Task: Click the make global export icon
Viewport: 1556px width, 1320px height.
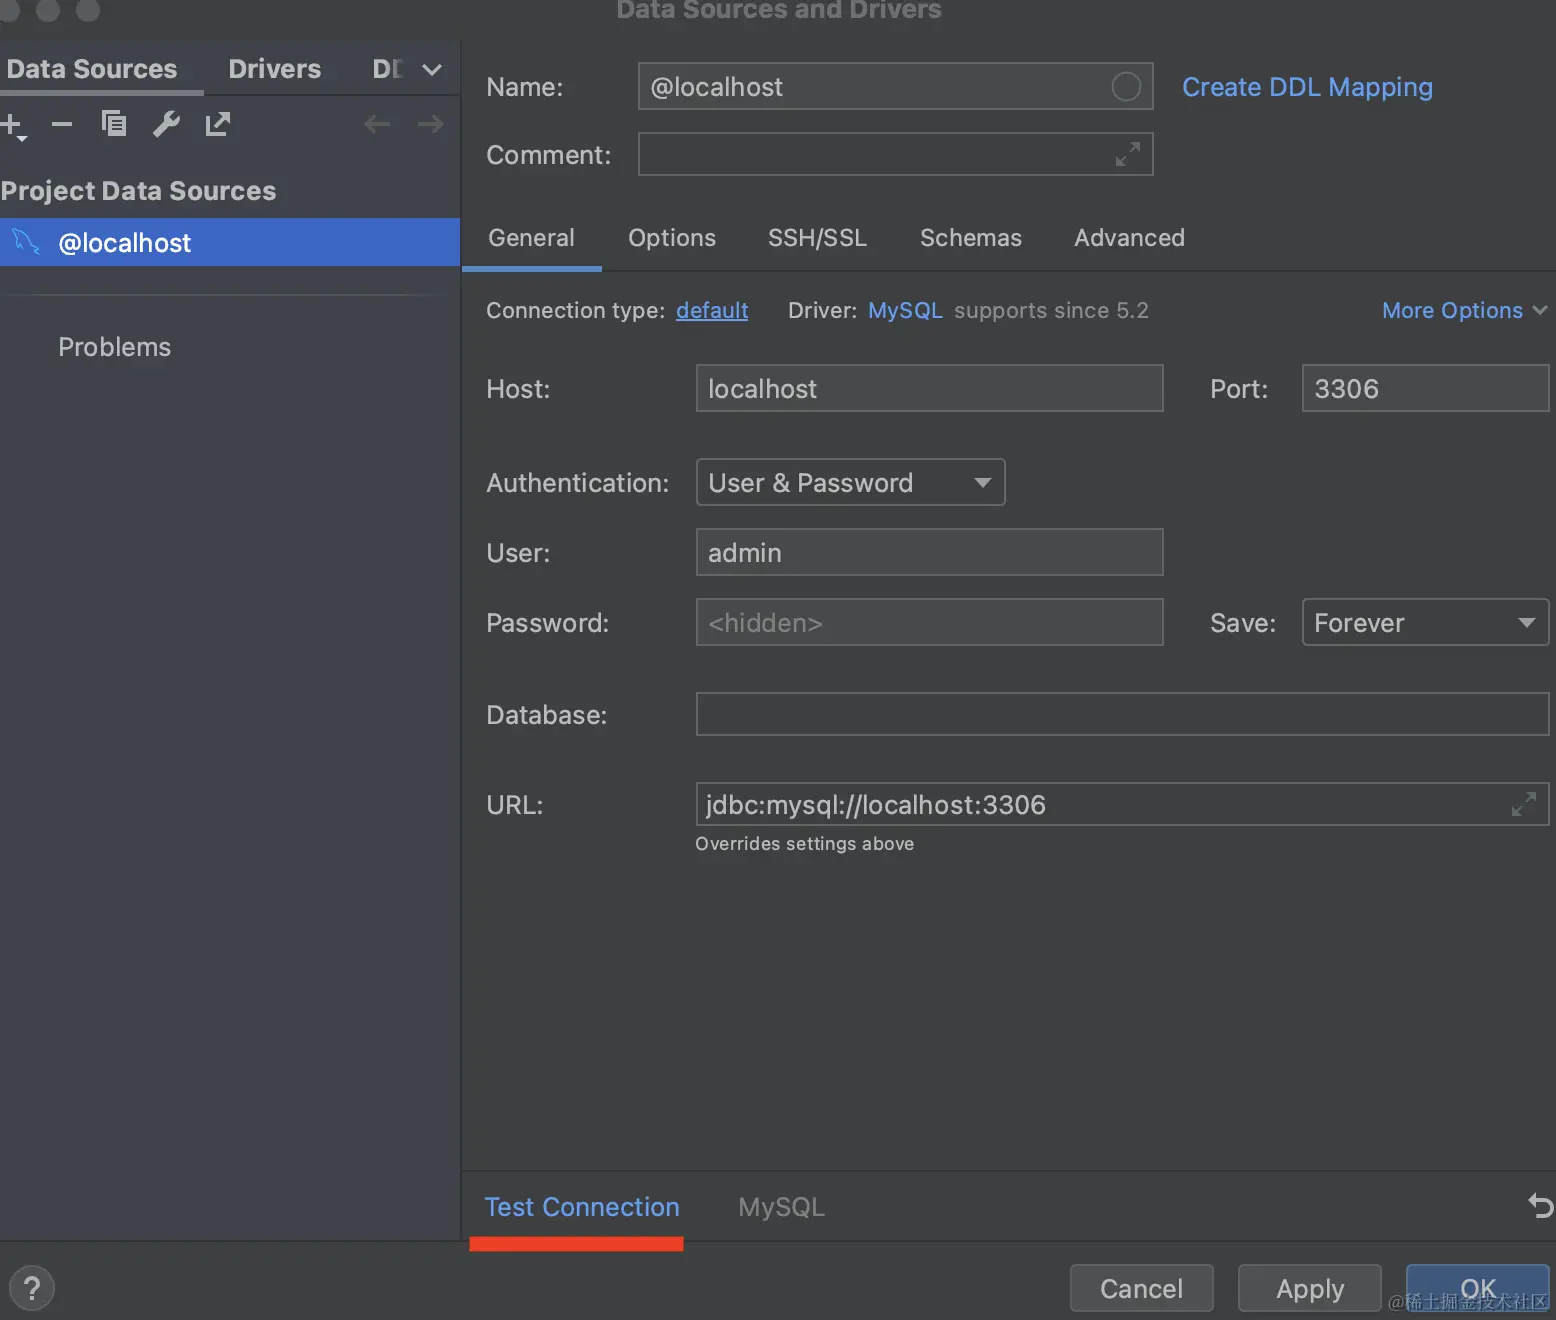Action: 218,124
